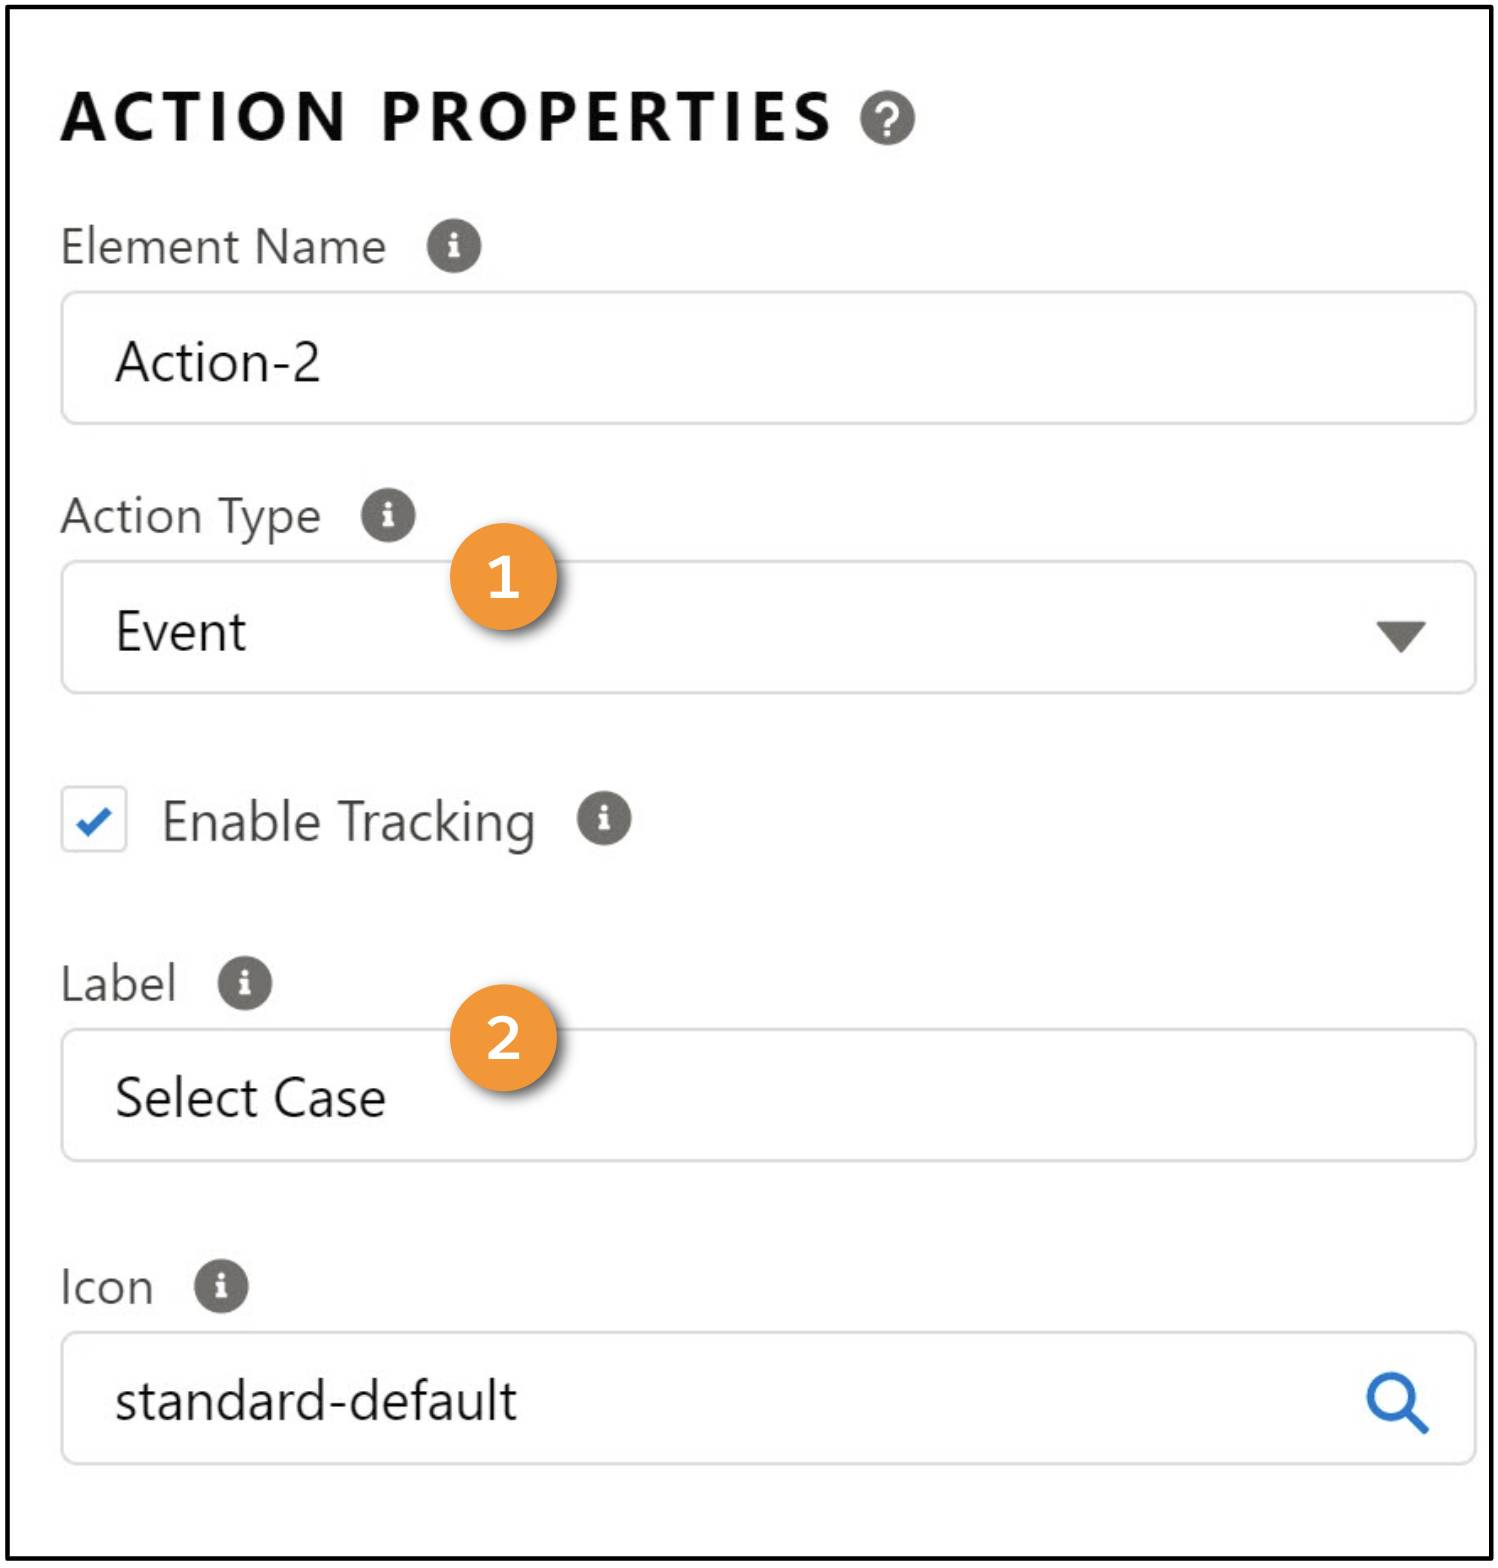Click the ACTION PROPERTIES heading

pyautogui.click(x=446, y=117)
